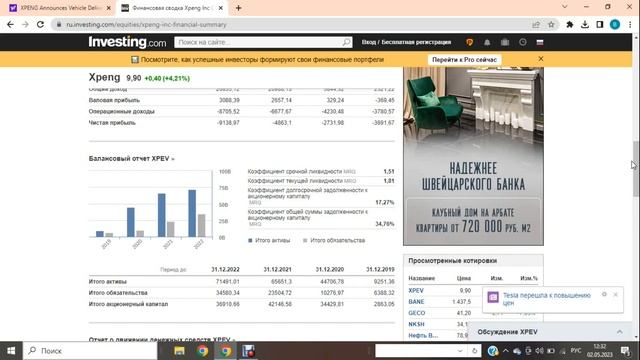640x360 pixels.
Task: Open a new browser tab
Action: (238, 8)
